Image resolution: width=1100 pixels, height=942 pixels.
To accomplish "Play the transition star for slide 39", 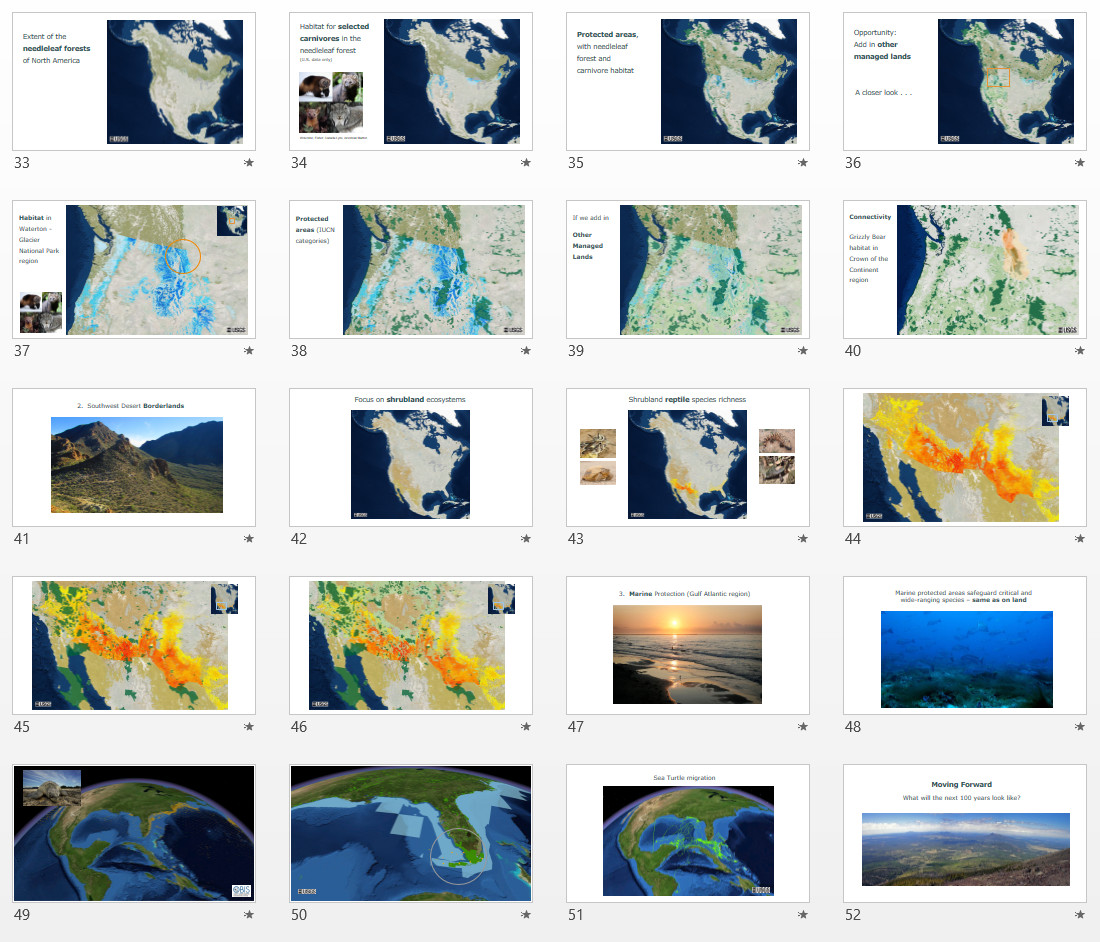I will pos(803,351).
